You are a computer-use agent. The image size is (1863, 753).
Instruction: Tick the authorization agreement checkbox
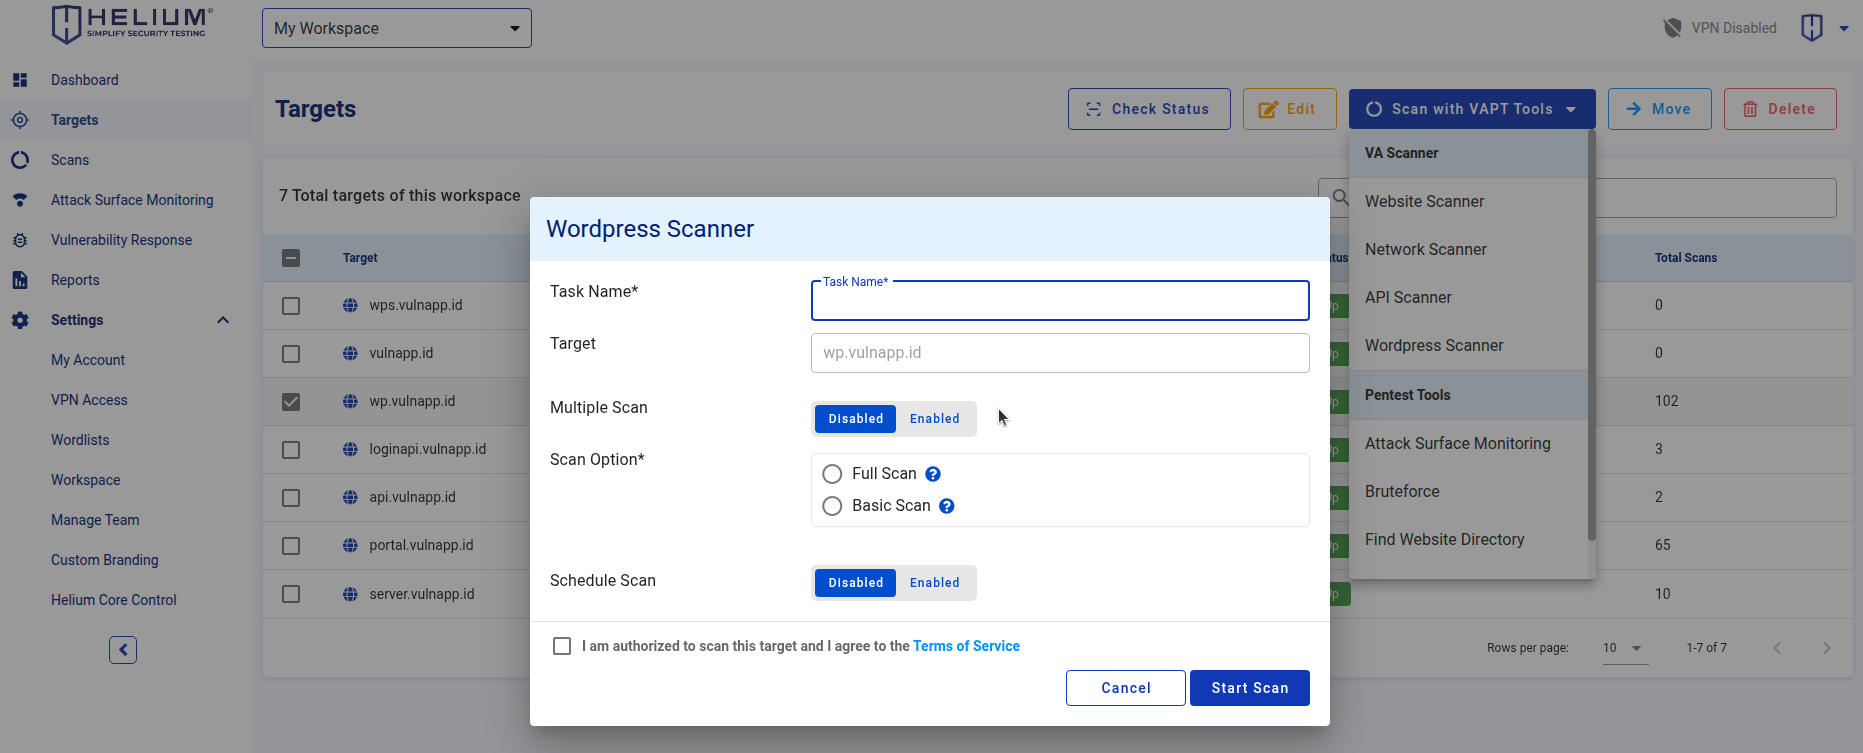click(x=562, y=646)
